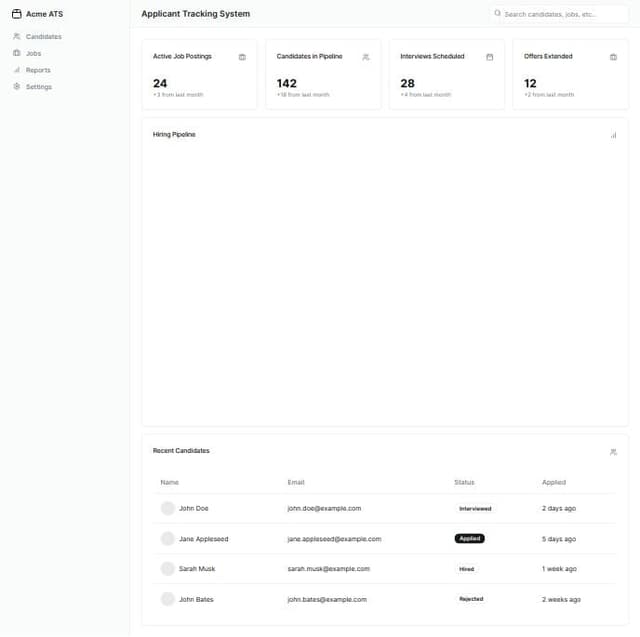The image size is (640, 637).
Task: Click the 28 interviews scheduled value
Action: tap(407, 83)
